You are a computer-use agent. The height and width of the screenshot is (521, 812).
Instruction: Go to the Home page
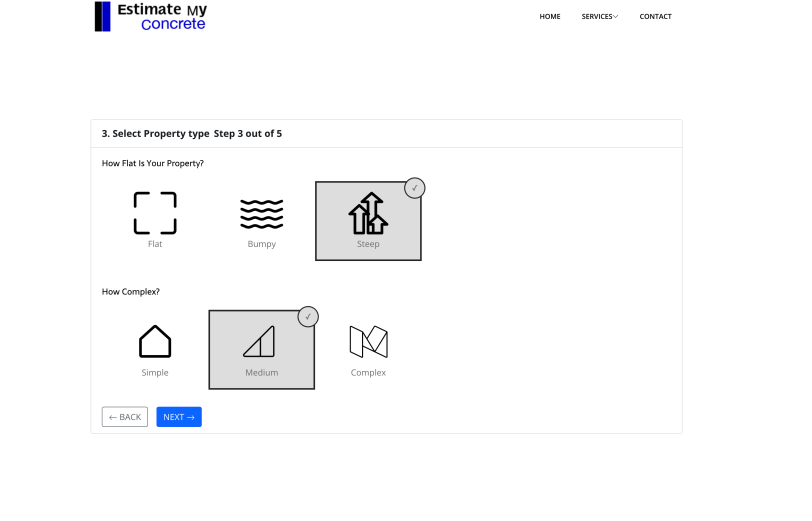[550, 17]
